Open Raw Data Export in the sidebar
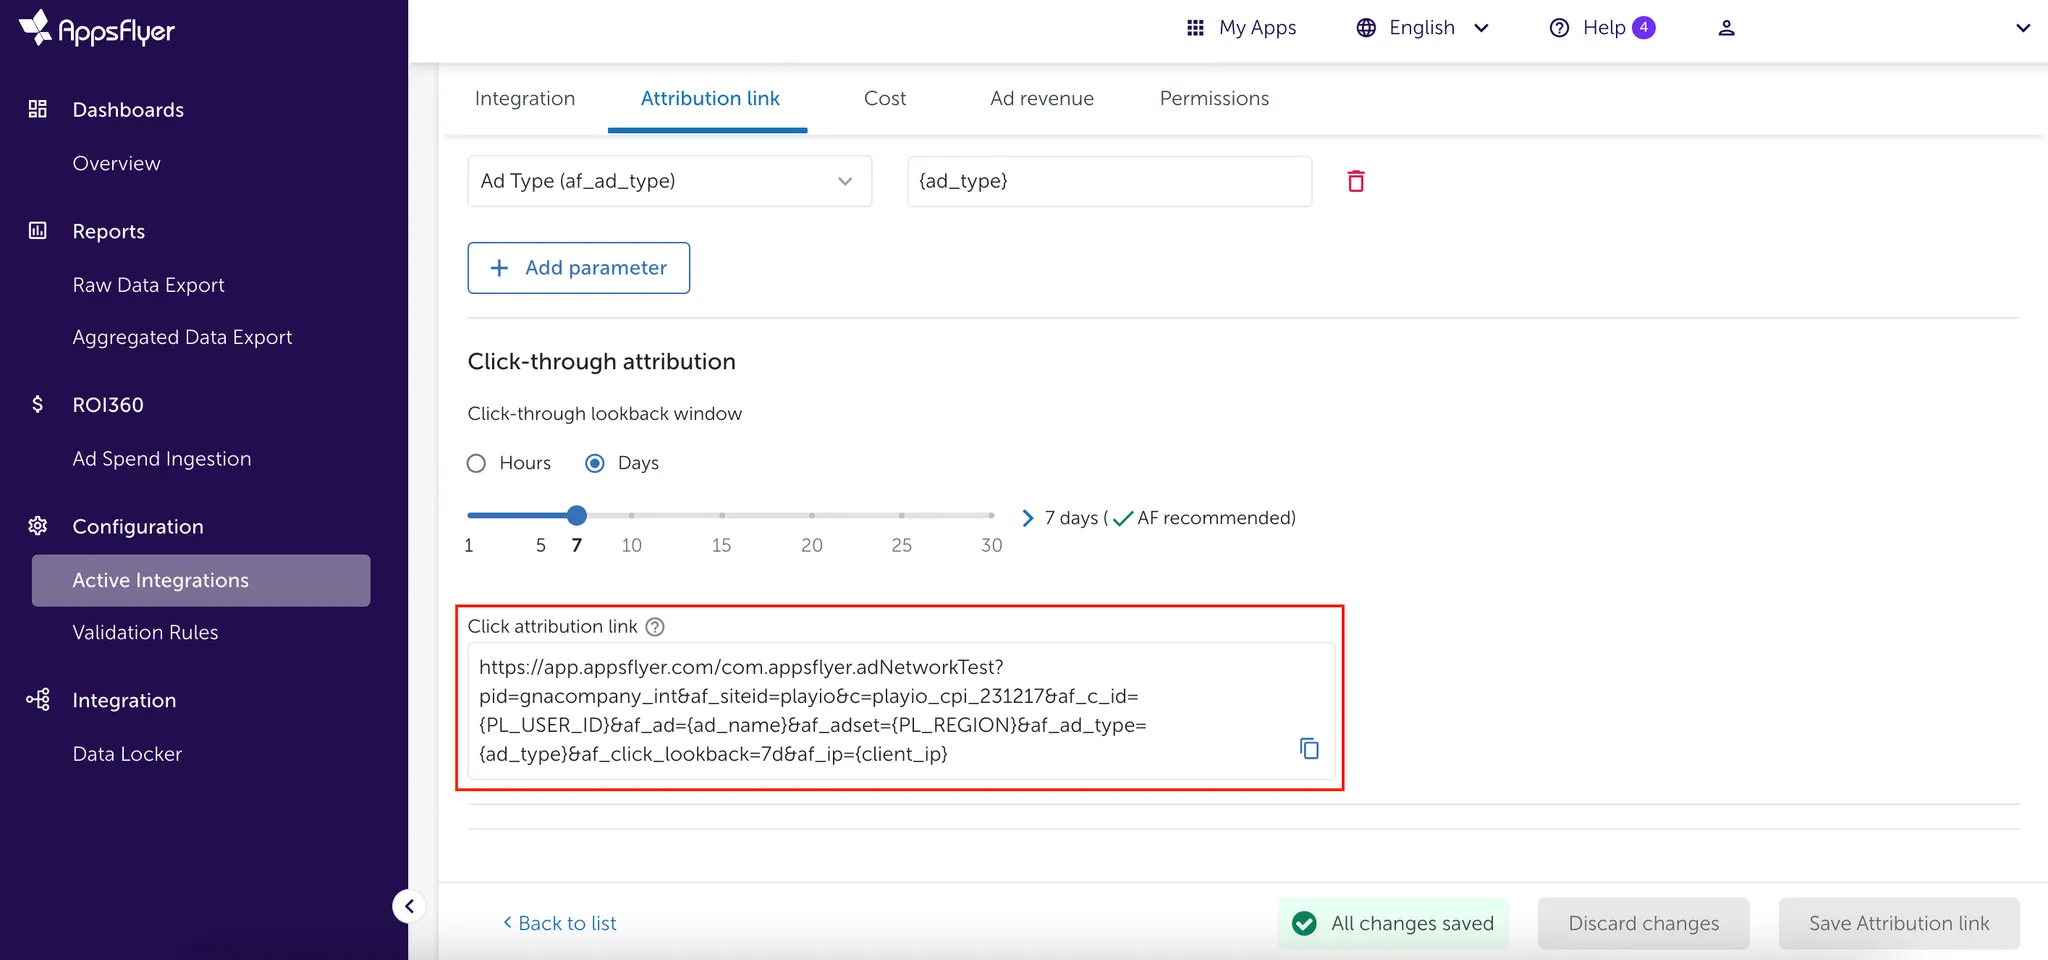 point(148,285)
